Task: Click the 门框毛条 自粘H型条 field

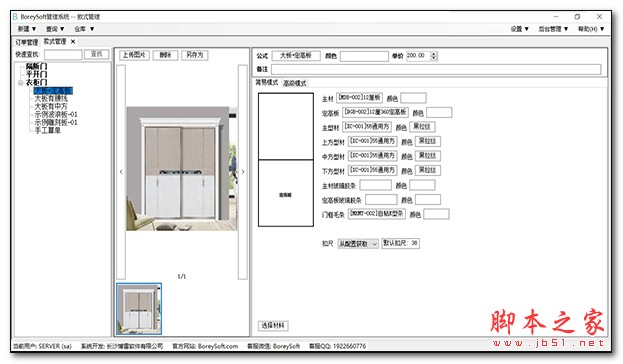Action: pos(377,214)
